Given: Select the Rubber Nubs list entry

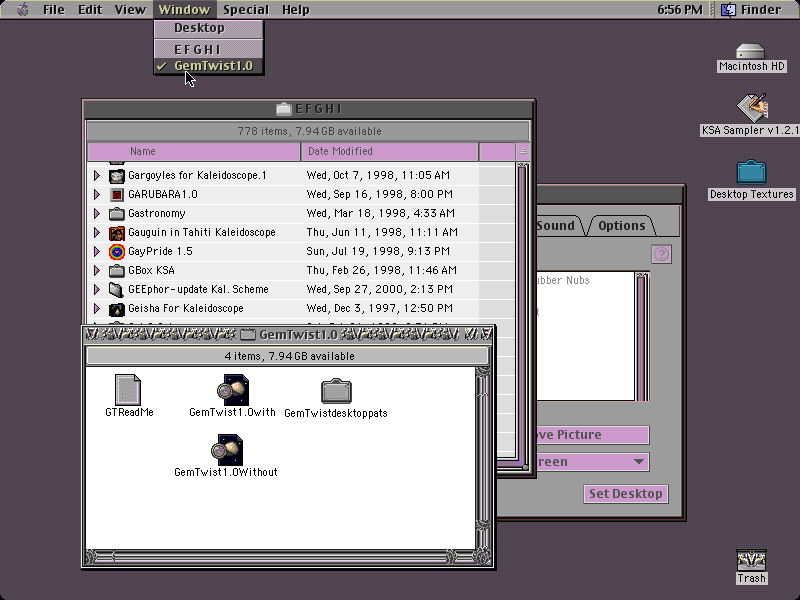Looking at the screenshot, I should [563, 280].
